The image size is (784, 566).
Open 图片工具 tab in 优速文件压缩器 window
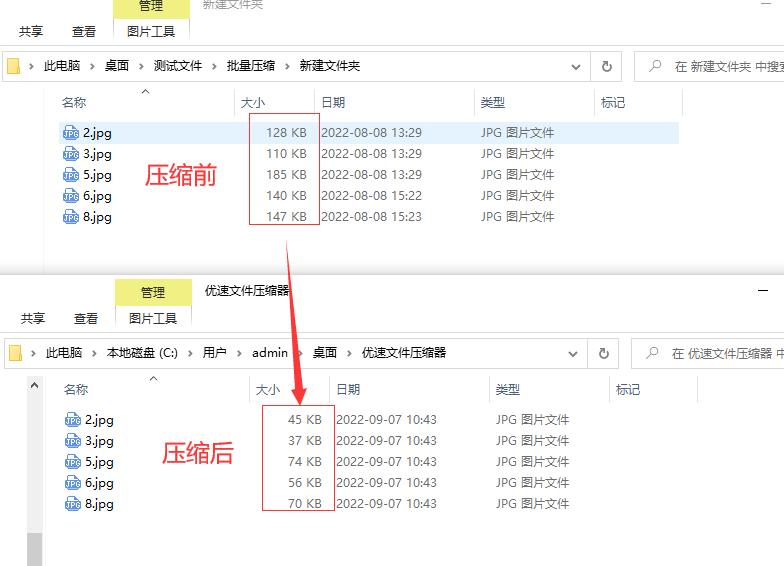coord(153,318)
